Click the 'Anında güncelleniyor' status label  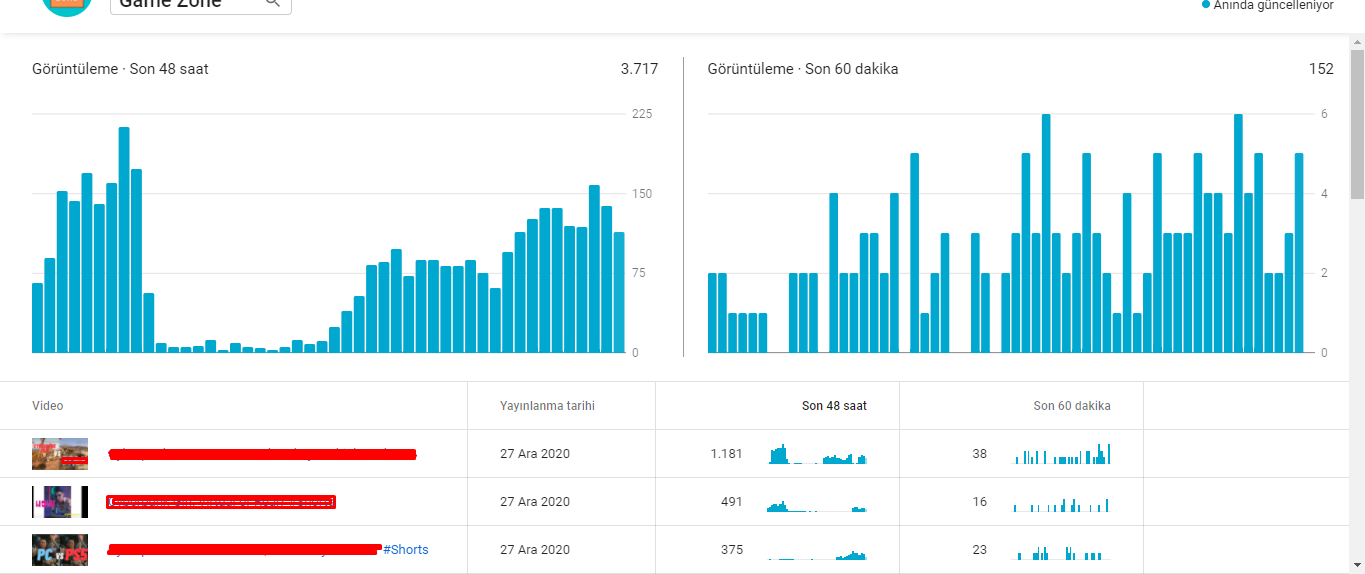[1273, 5]
